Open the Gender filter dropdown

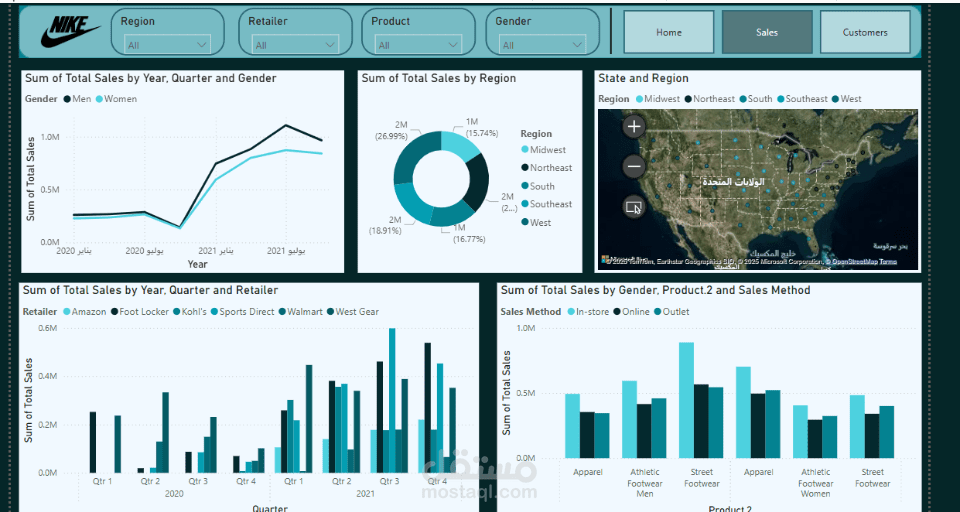point(542,45)
